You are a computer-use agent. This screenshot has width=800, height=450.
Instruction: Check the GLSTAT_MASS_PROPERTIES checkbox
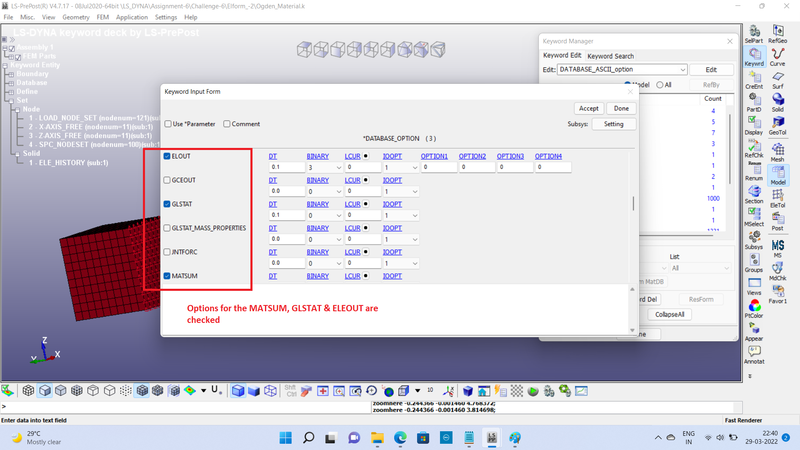(167, 228)
